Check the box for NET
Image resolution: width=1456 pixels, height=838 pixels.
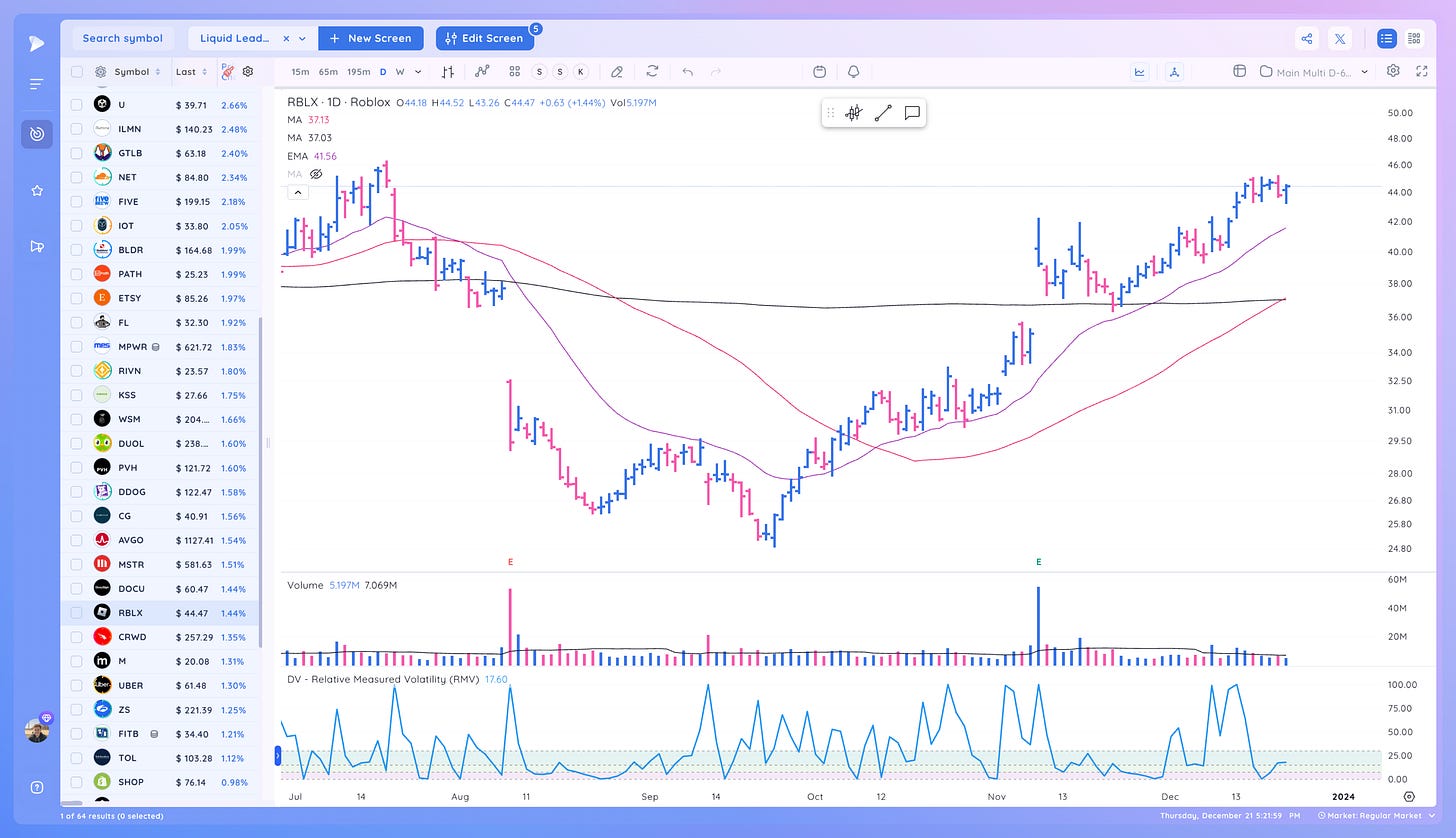click(x=77, y=177)
